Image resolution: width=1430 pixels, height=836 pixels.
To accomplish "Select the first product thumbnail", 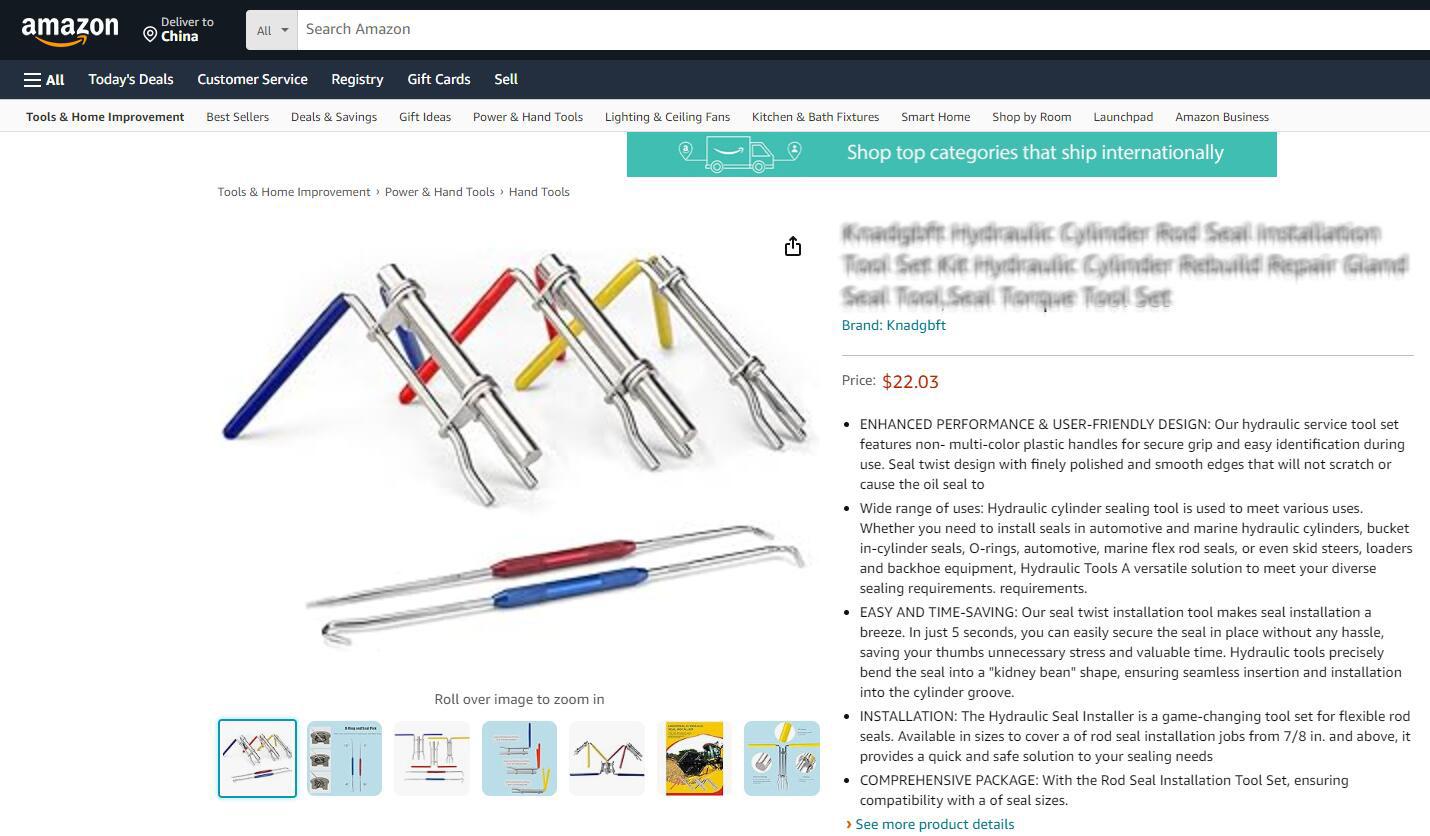I will click(x=257, y=758).
